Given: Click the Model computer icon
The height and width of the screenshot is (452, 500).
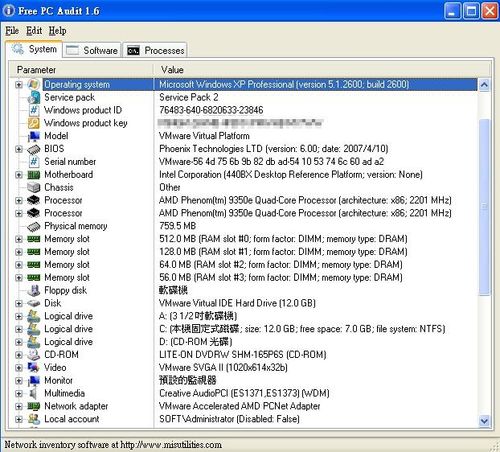Looking at the screenshot, I should click(x=33, y=136).
